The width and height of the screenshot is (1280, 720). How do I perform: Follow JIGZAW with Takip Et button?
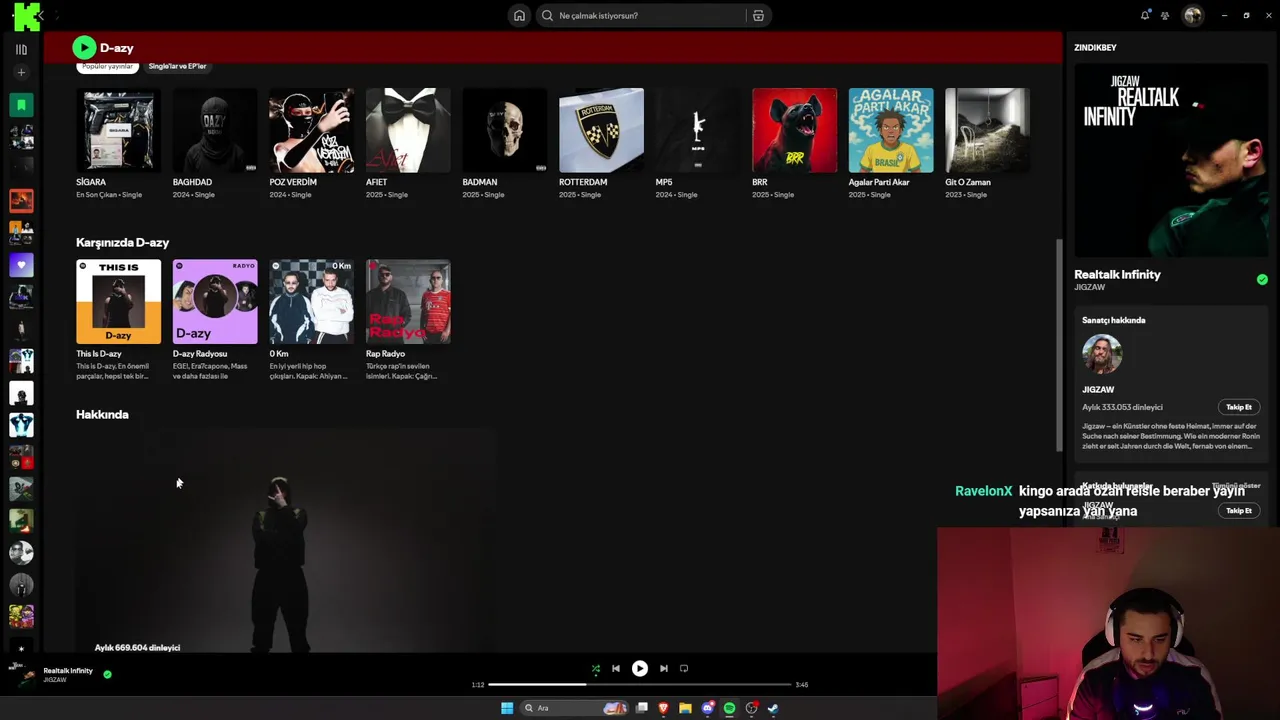(1239, 407)
